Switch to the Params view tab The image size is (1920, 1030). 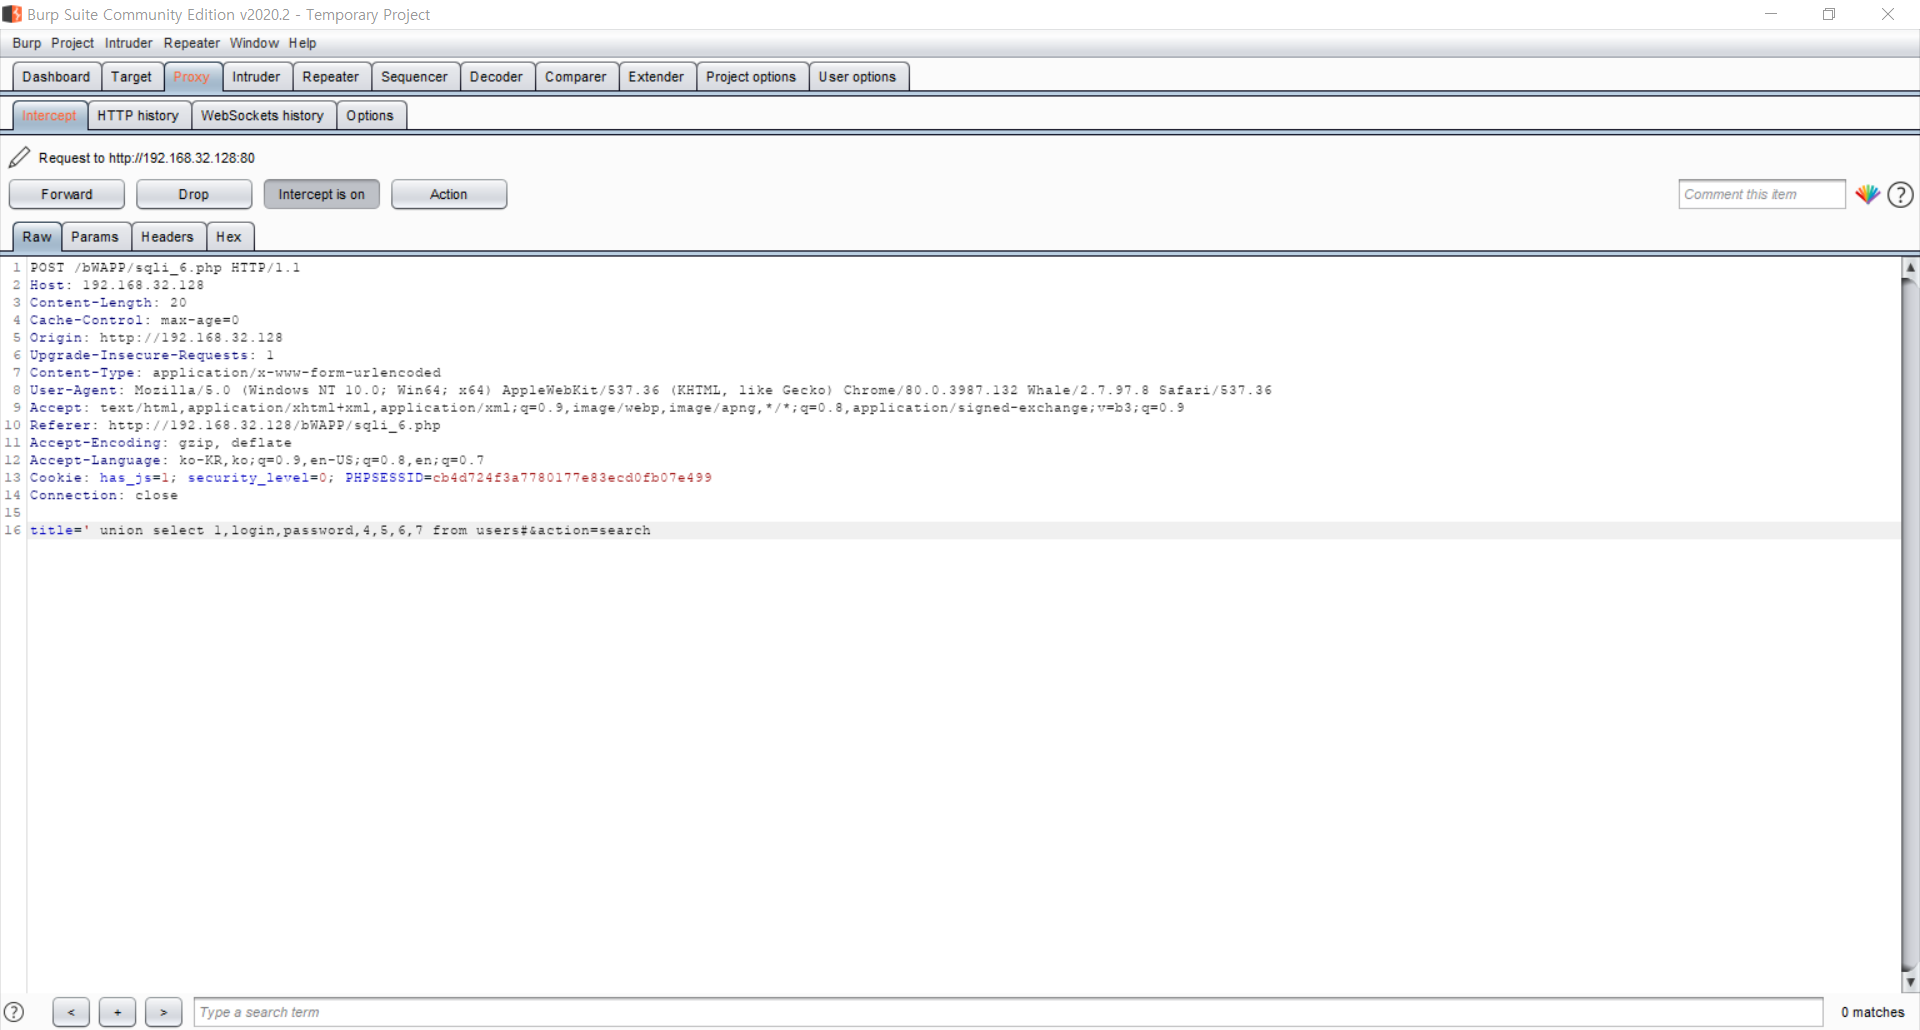(x=95, y=237)
